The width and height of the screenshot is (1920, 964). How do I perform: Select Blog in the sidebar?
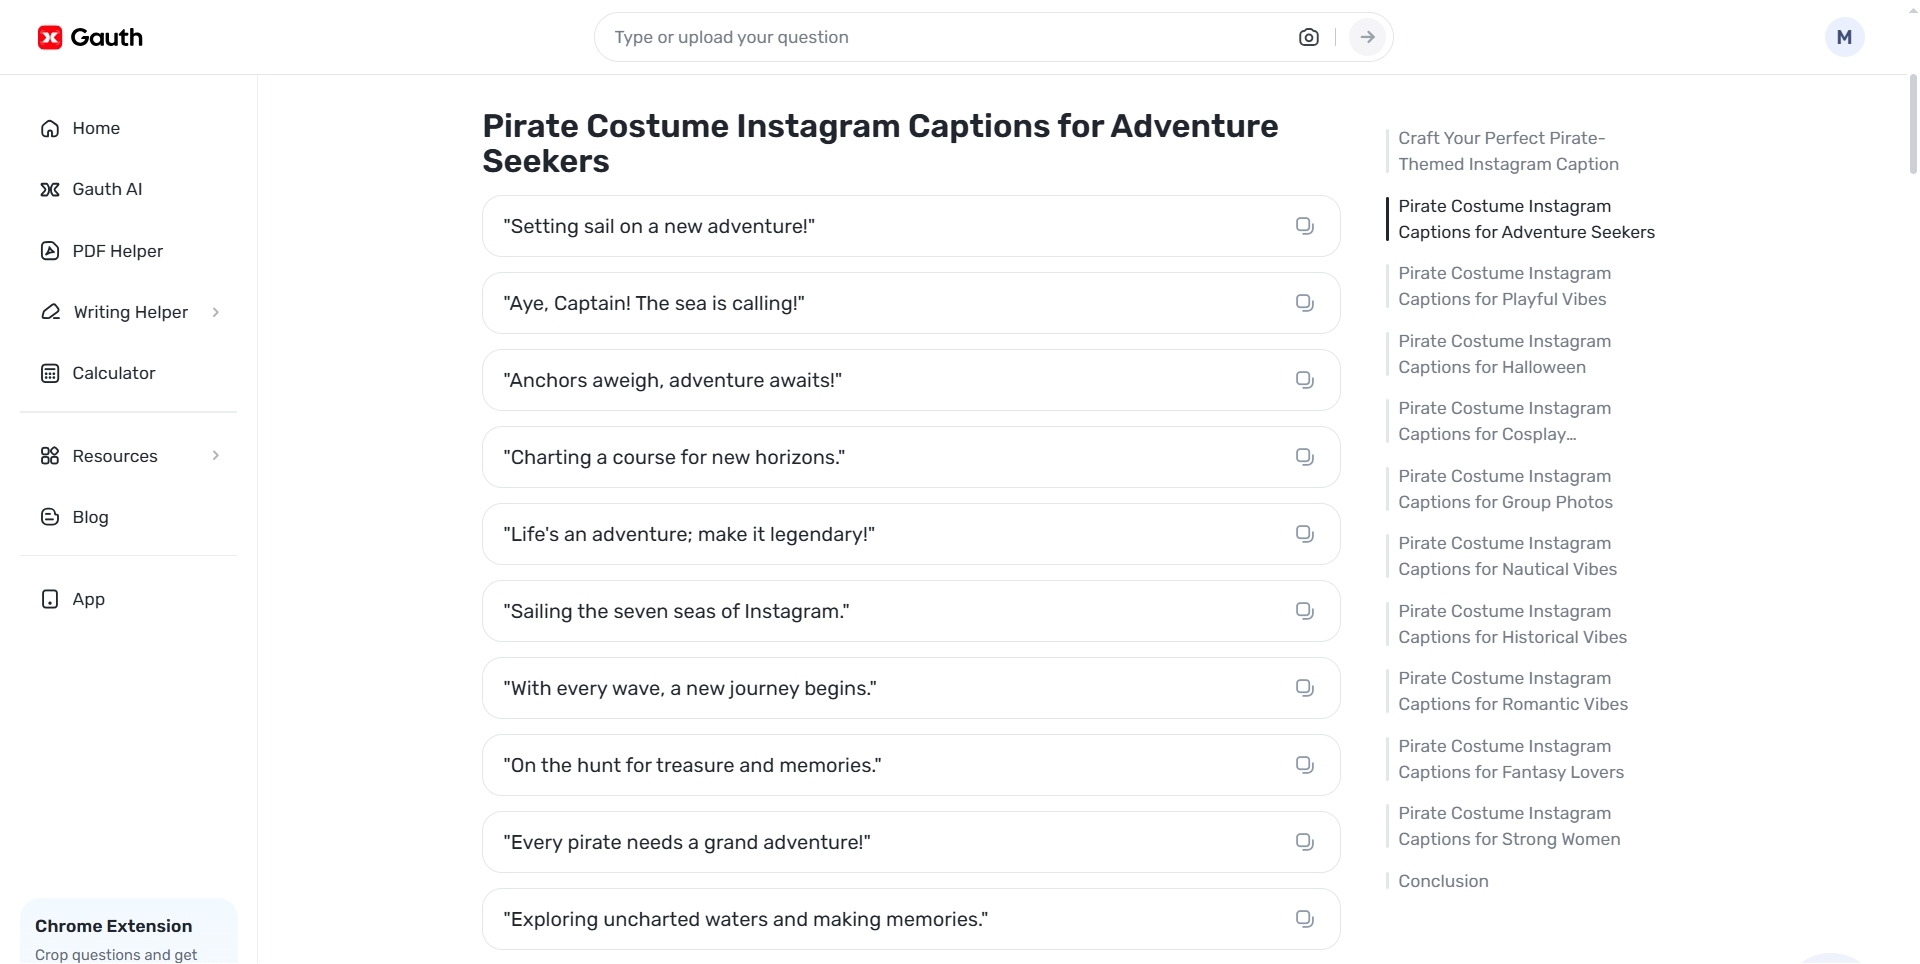point(89,517)
